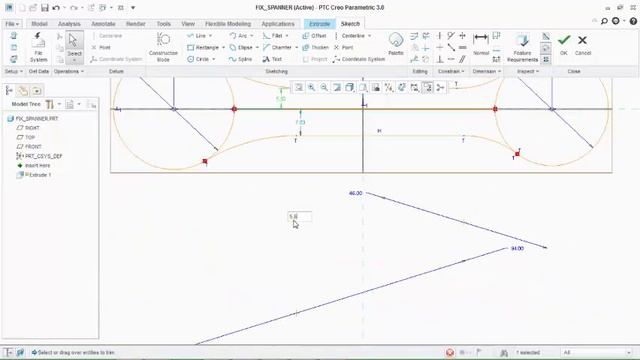This screenshot has height=360, width=640.
Task: Apply the Equal constraint icon
Action: click(x=462, y=48)
